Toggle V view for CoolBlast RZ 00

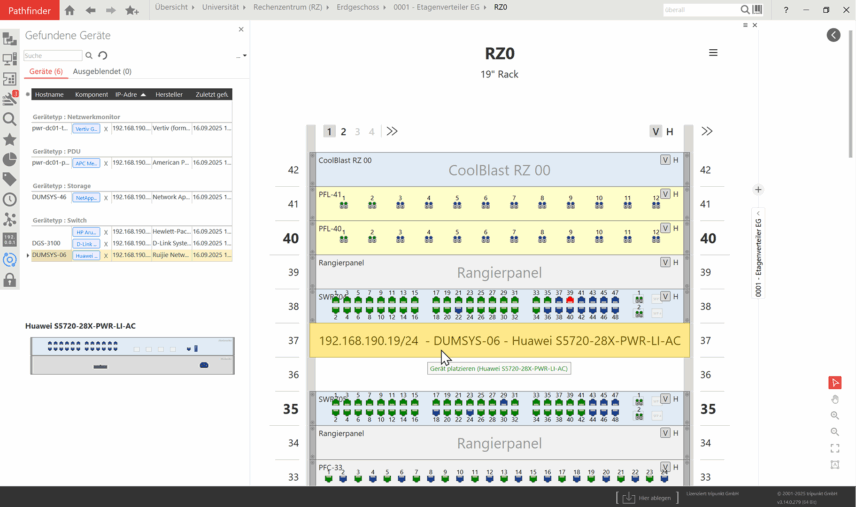pyautogui.click(x=665, y=160)
